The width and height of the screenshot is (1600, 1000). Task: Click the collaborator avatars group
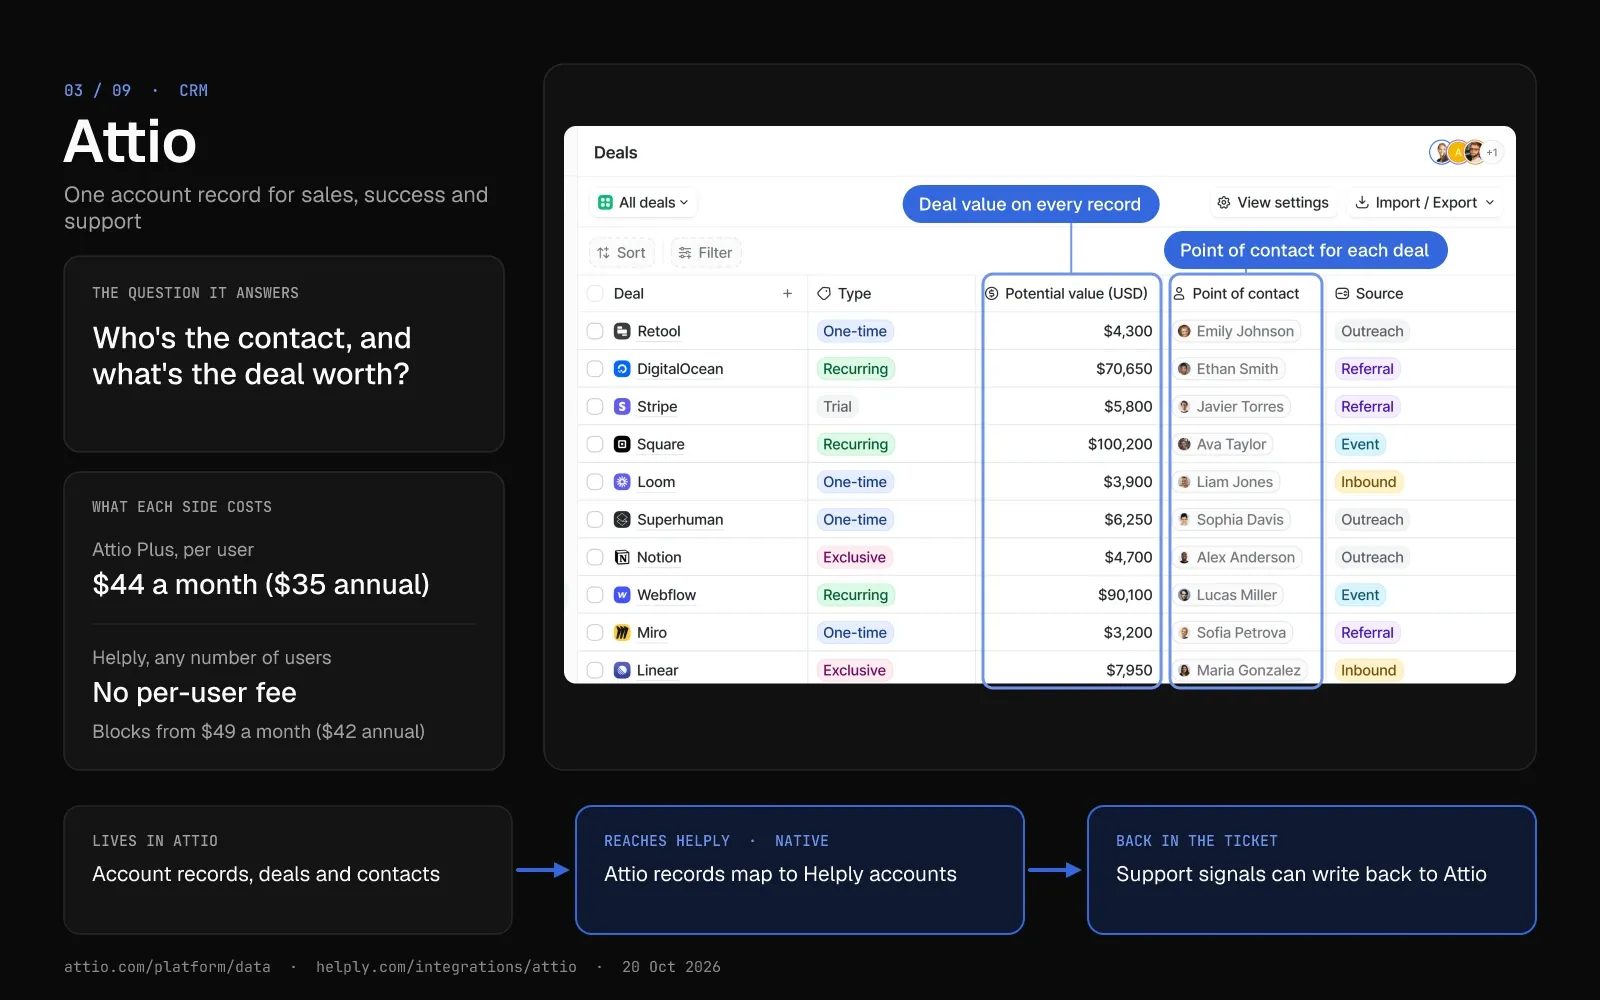(x=1465, y=152)
